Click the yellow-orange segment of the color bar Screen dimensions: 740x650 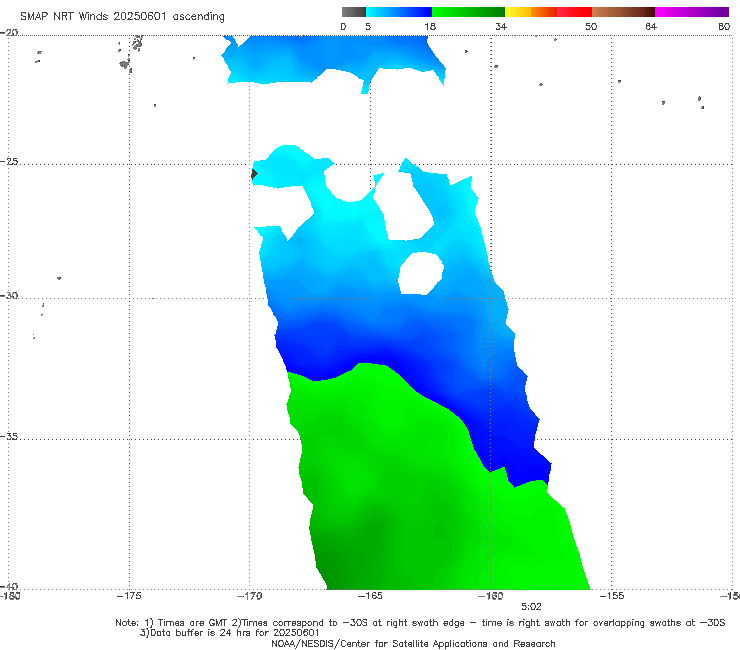point(531,12)
